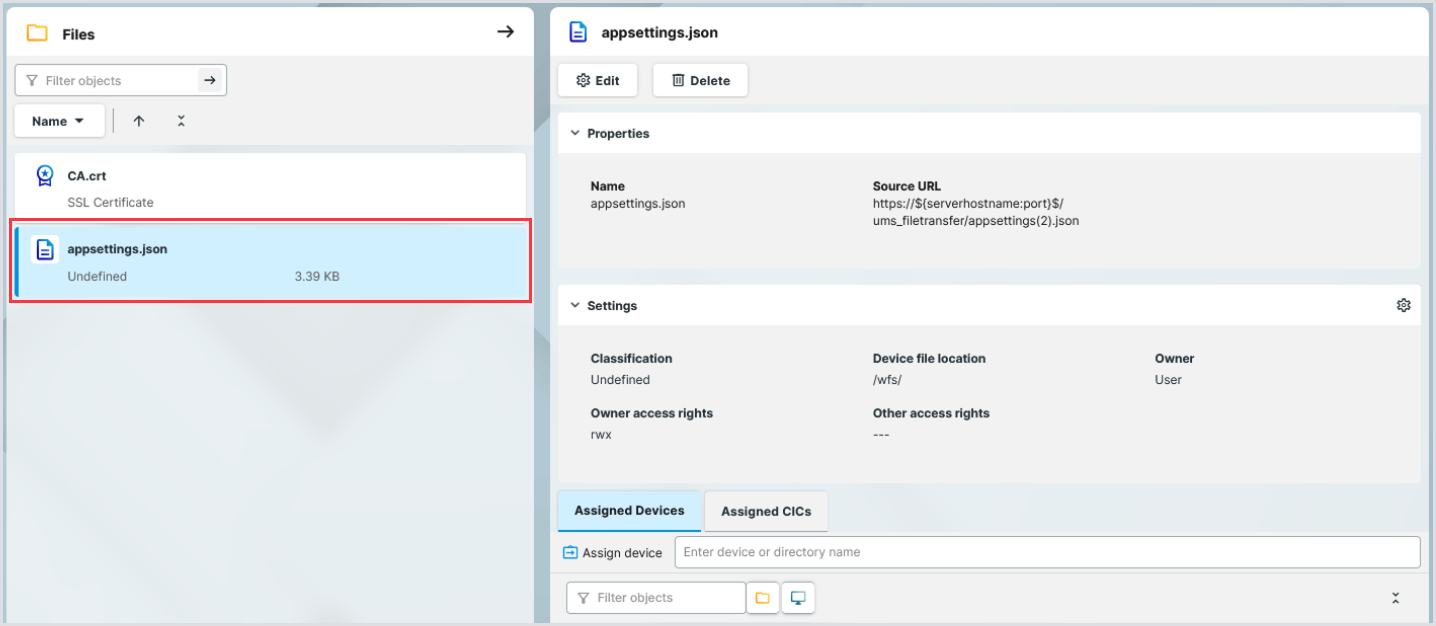Switch to the Assigned CICs tab

pos(765,511)
